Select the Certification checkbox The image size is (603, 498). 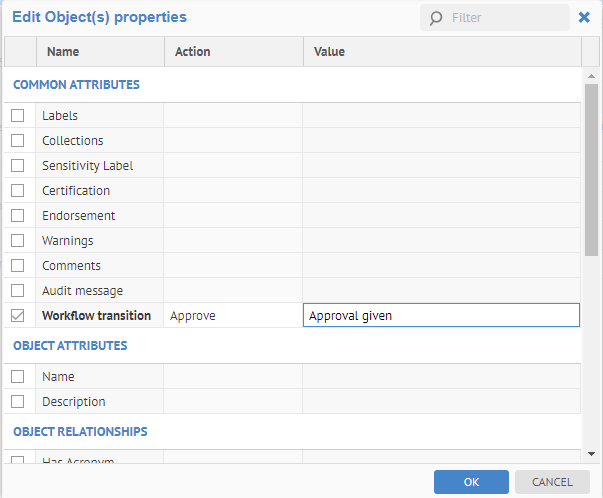(18, 191)
